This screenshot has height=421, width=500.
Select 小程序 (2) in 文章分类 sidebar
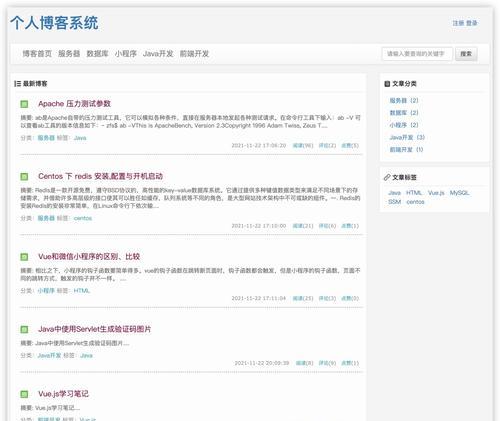(x=404, y=125)
